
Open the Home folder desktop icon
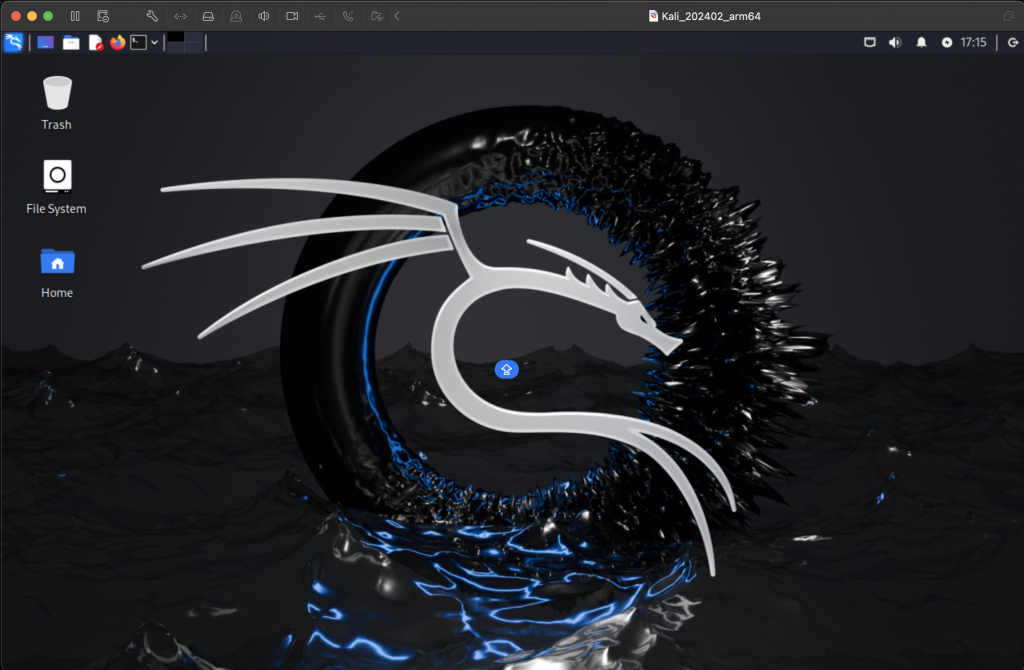pyautogui.click(x=57, y=273)
